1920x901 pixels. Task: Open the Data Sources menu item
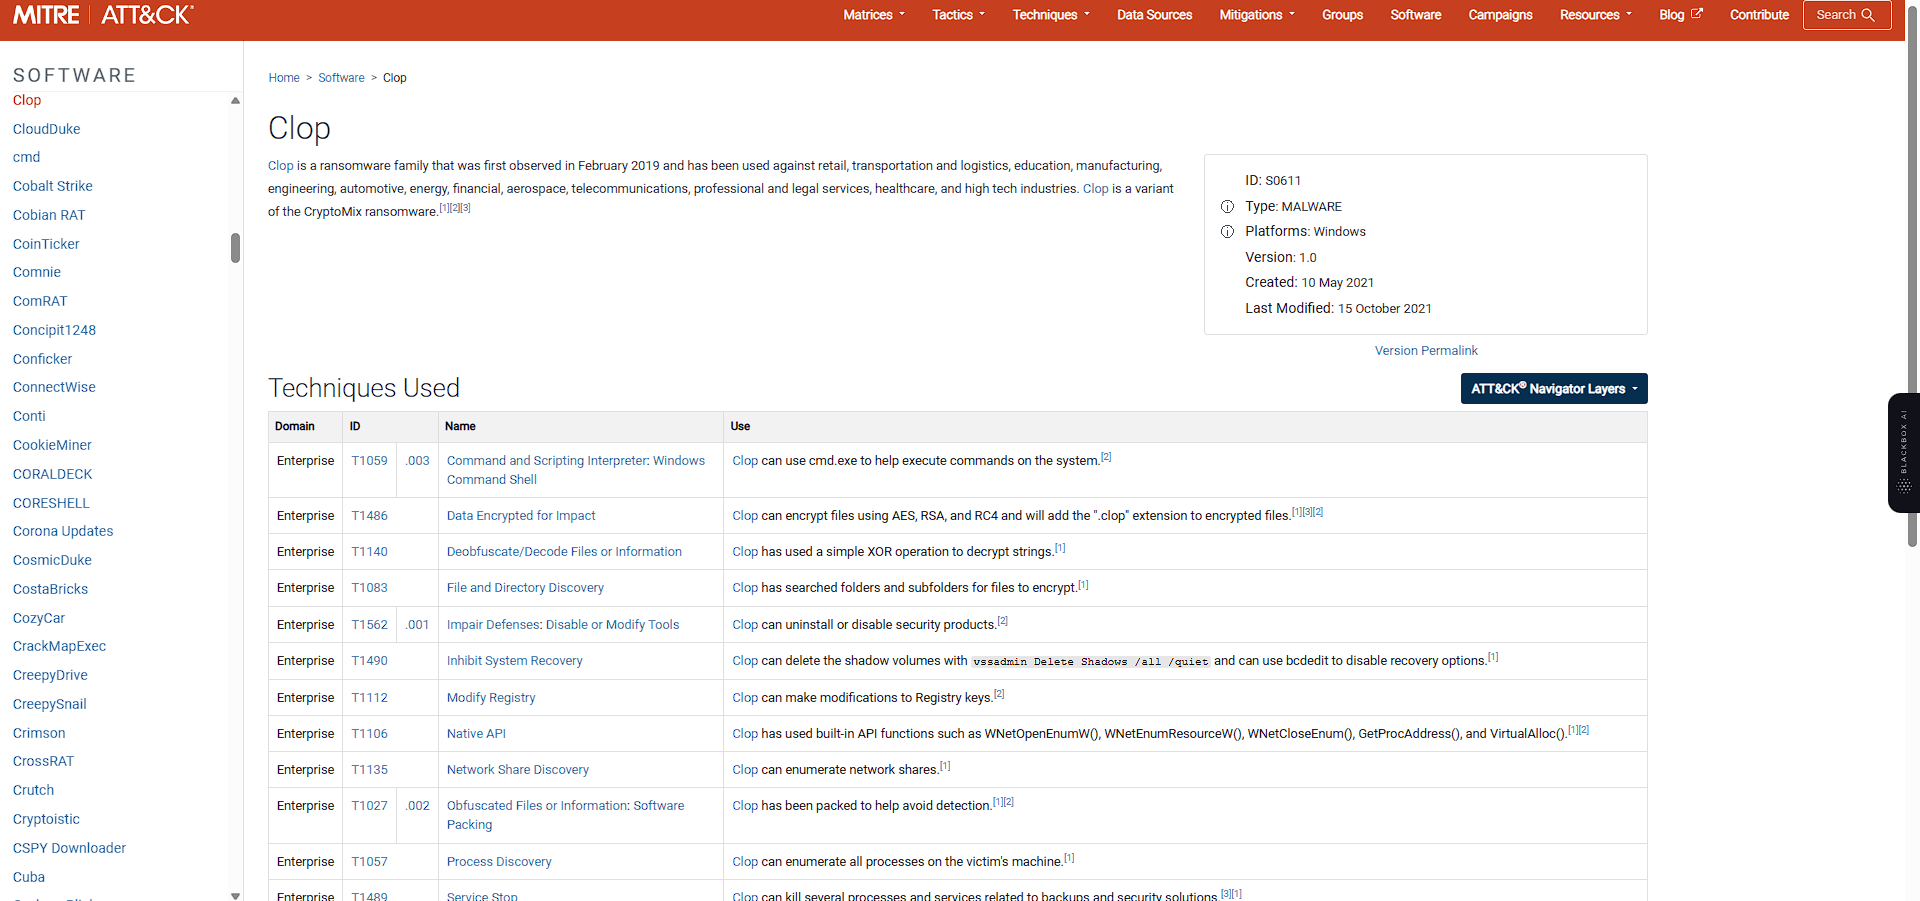click(1154, 15)
